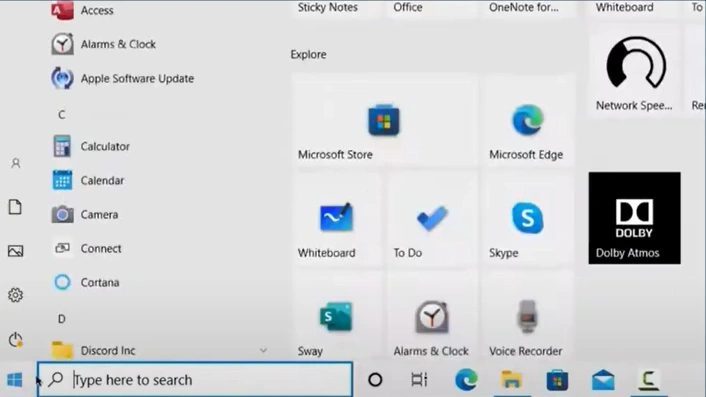The width and height of the screenshot is (706, 397).
Task: Open Office tile
Action: tap(432, 8)
